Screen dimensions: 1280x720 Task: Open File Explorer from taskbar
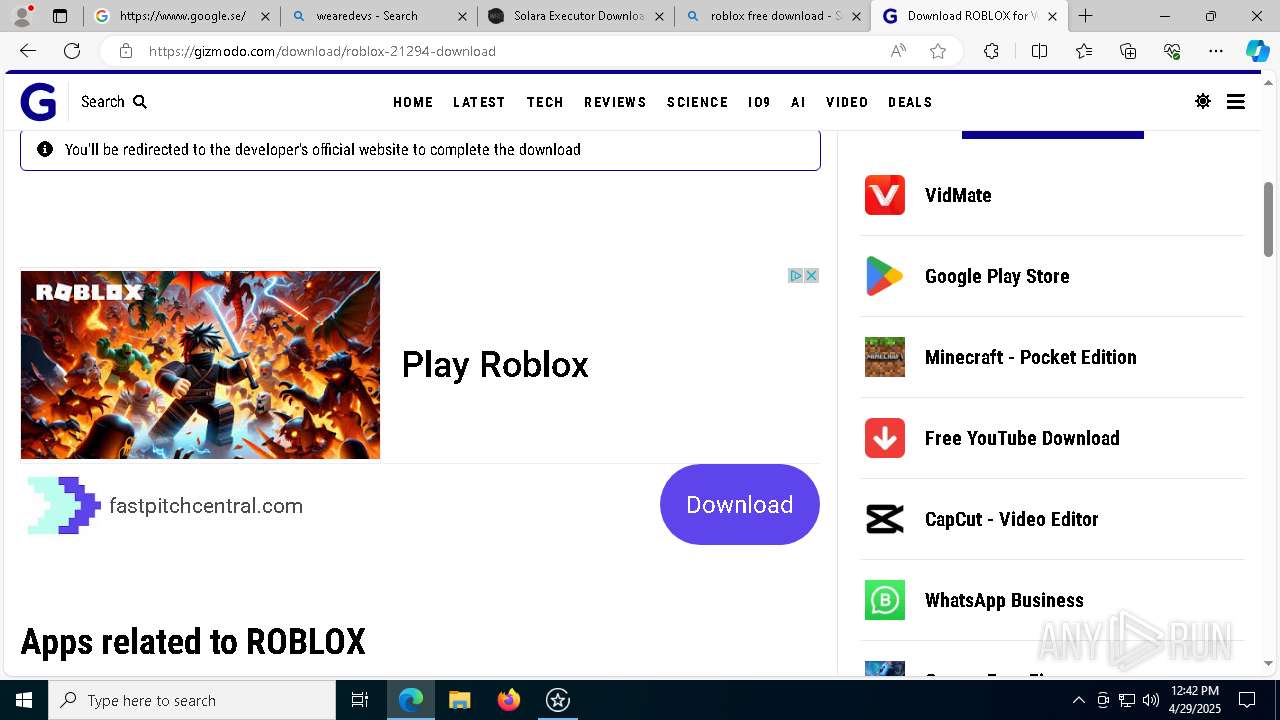459,700
